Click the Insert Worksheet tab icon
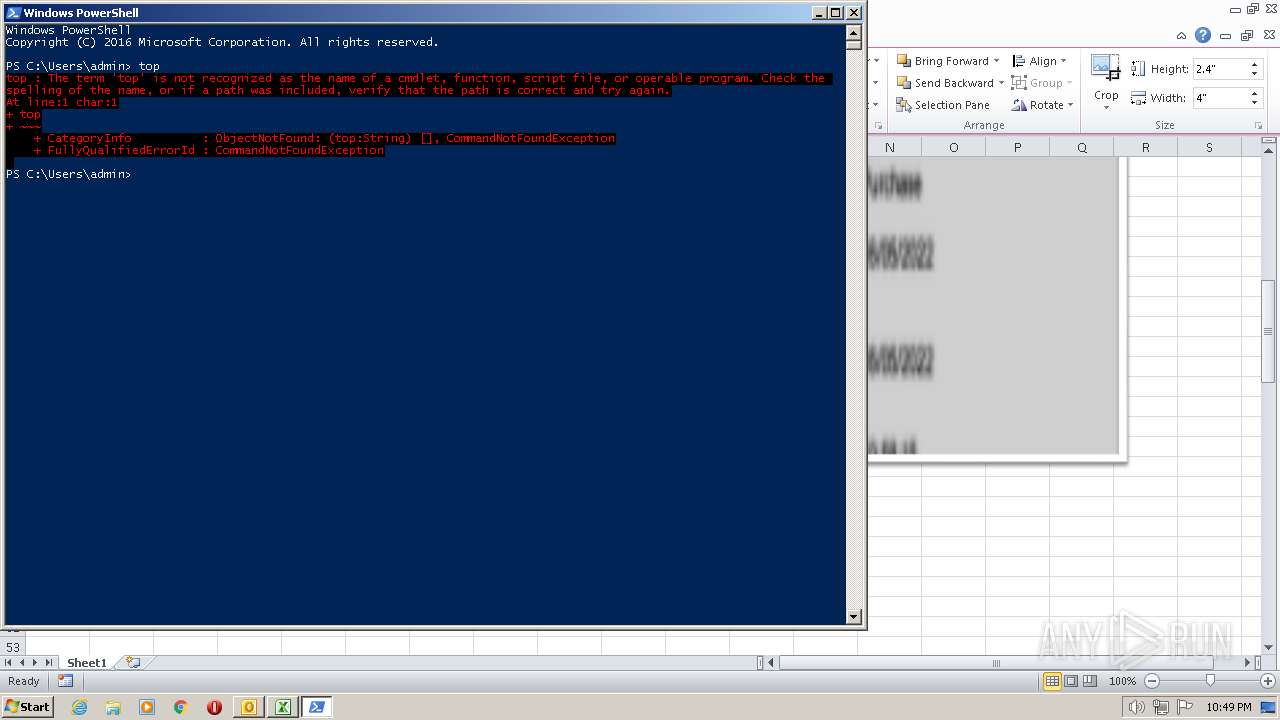This screenshot has height=720, width=1280. pyautogui.click(x=132, y=663)
